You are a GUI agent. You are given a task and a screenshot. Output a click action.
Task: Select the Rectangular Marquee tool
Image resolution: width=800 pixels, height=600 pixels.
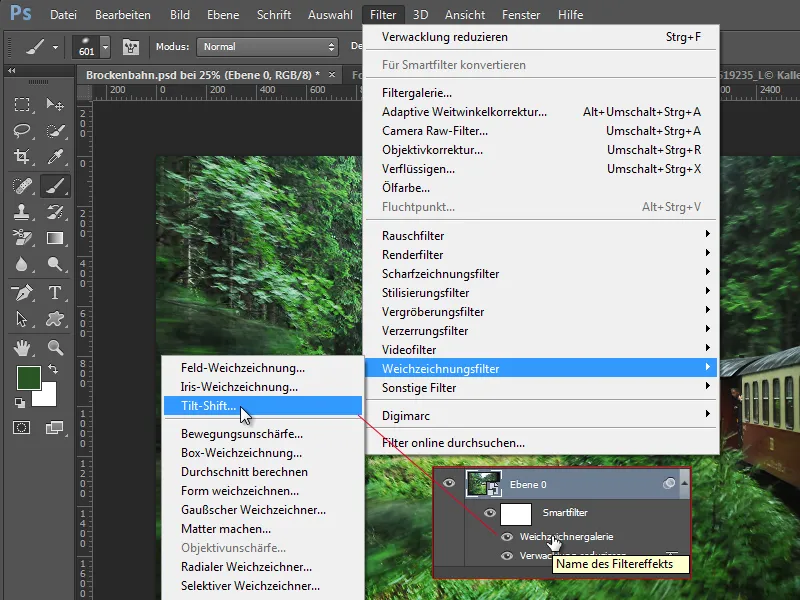pyautogui.click(x=21, y=105)
